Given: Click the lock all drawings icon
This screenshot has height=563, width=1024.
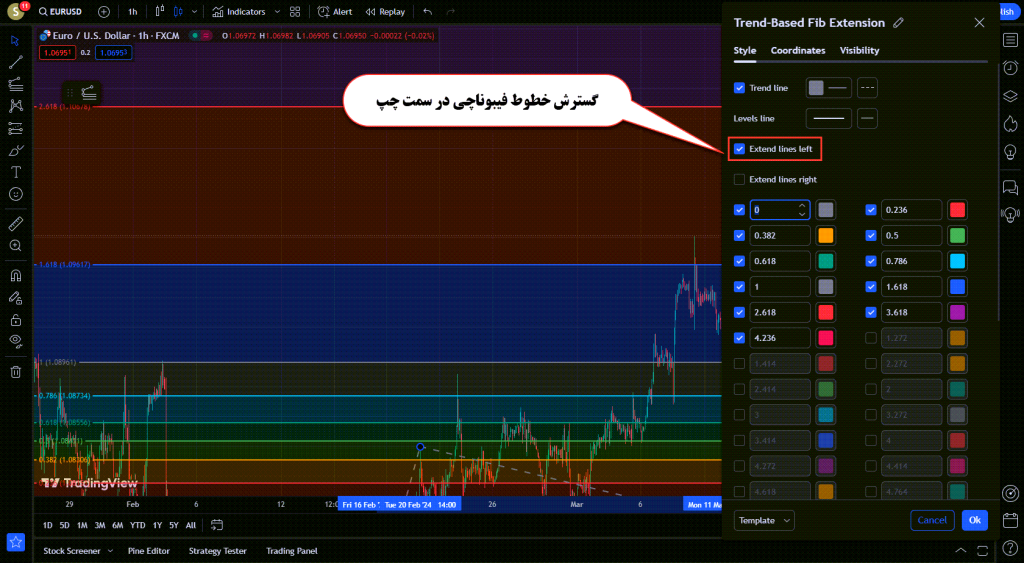Looking at the screenshot, I should [x=16, y=320].
